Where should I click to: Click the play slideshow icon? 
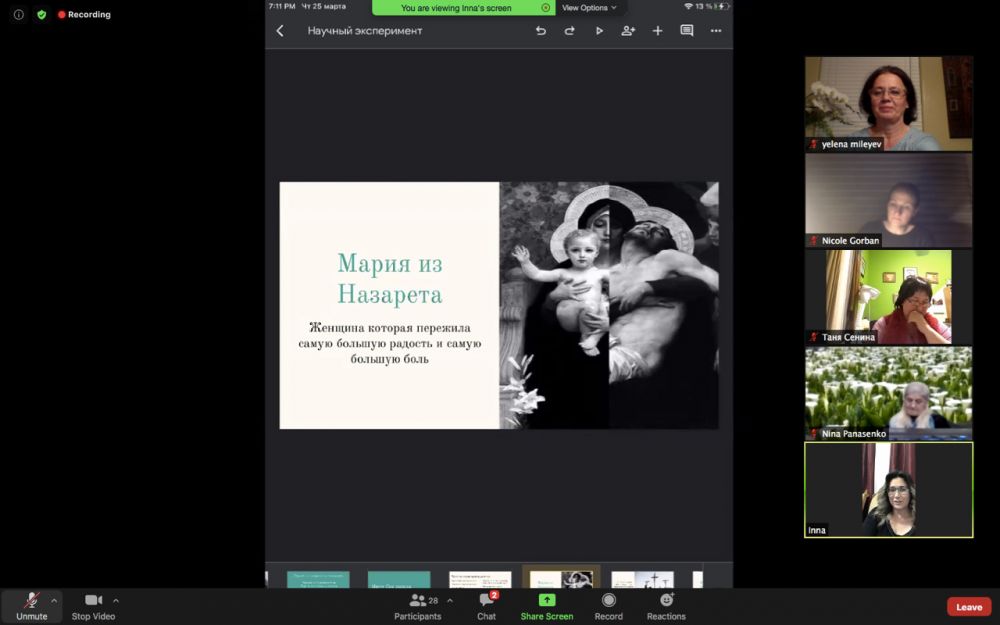599,31
